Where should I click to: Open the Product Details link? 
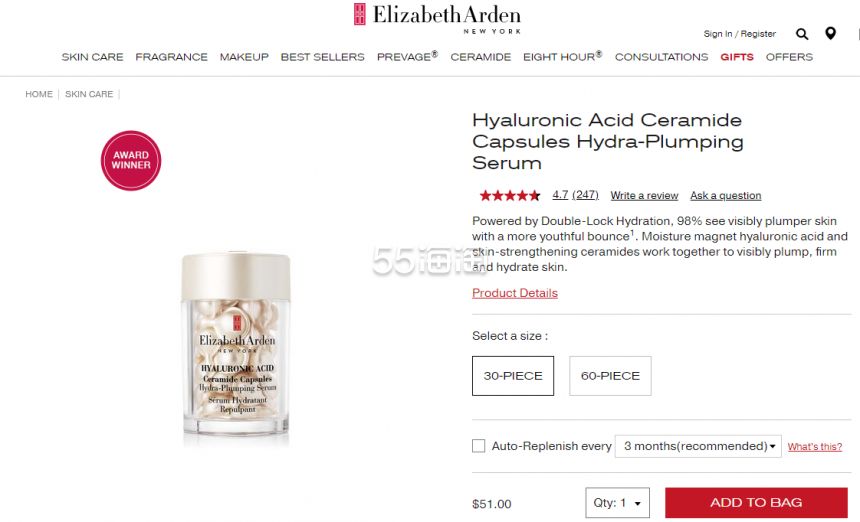pyautogui.click(x=515, y=293)
